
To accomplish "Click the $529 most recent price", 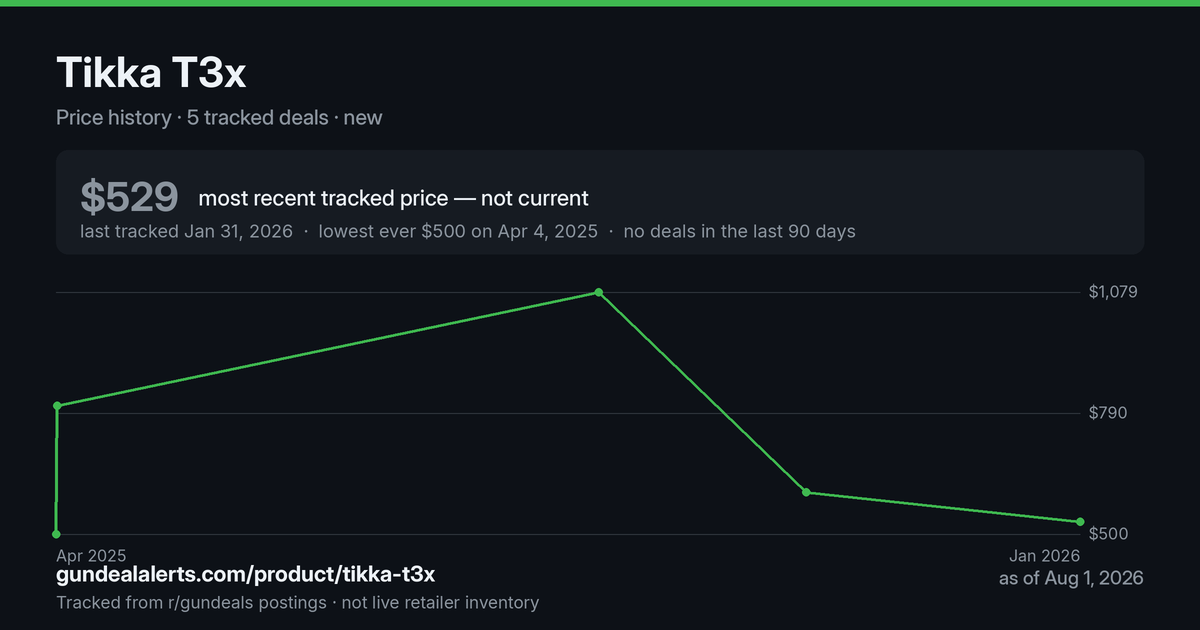I will 129,197.
